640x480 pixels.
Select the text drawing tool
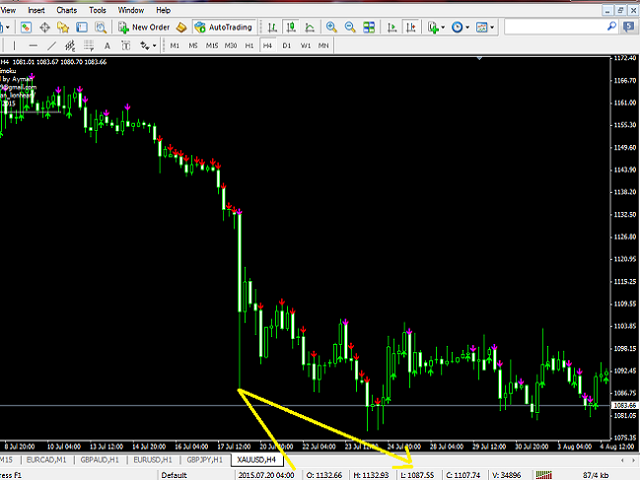tap(107, 46)
